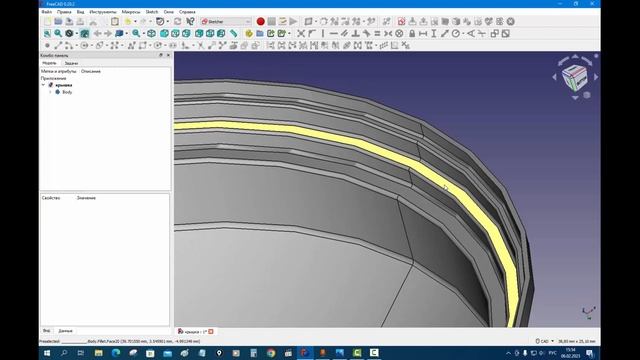Open the Правка menu
Screen dimensions: 640x360
pyautogui.click(x=64, y=12)
